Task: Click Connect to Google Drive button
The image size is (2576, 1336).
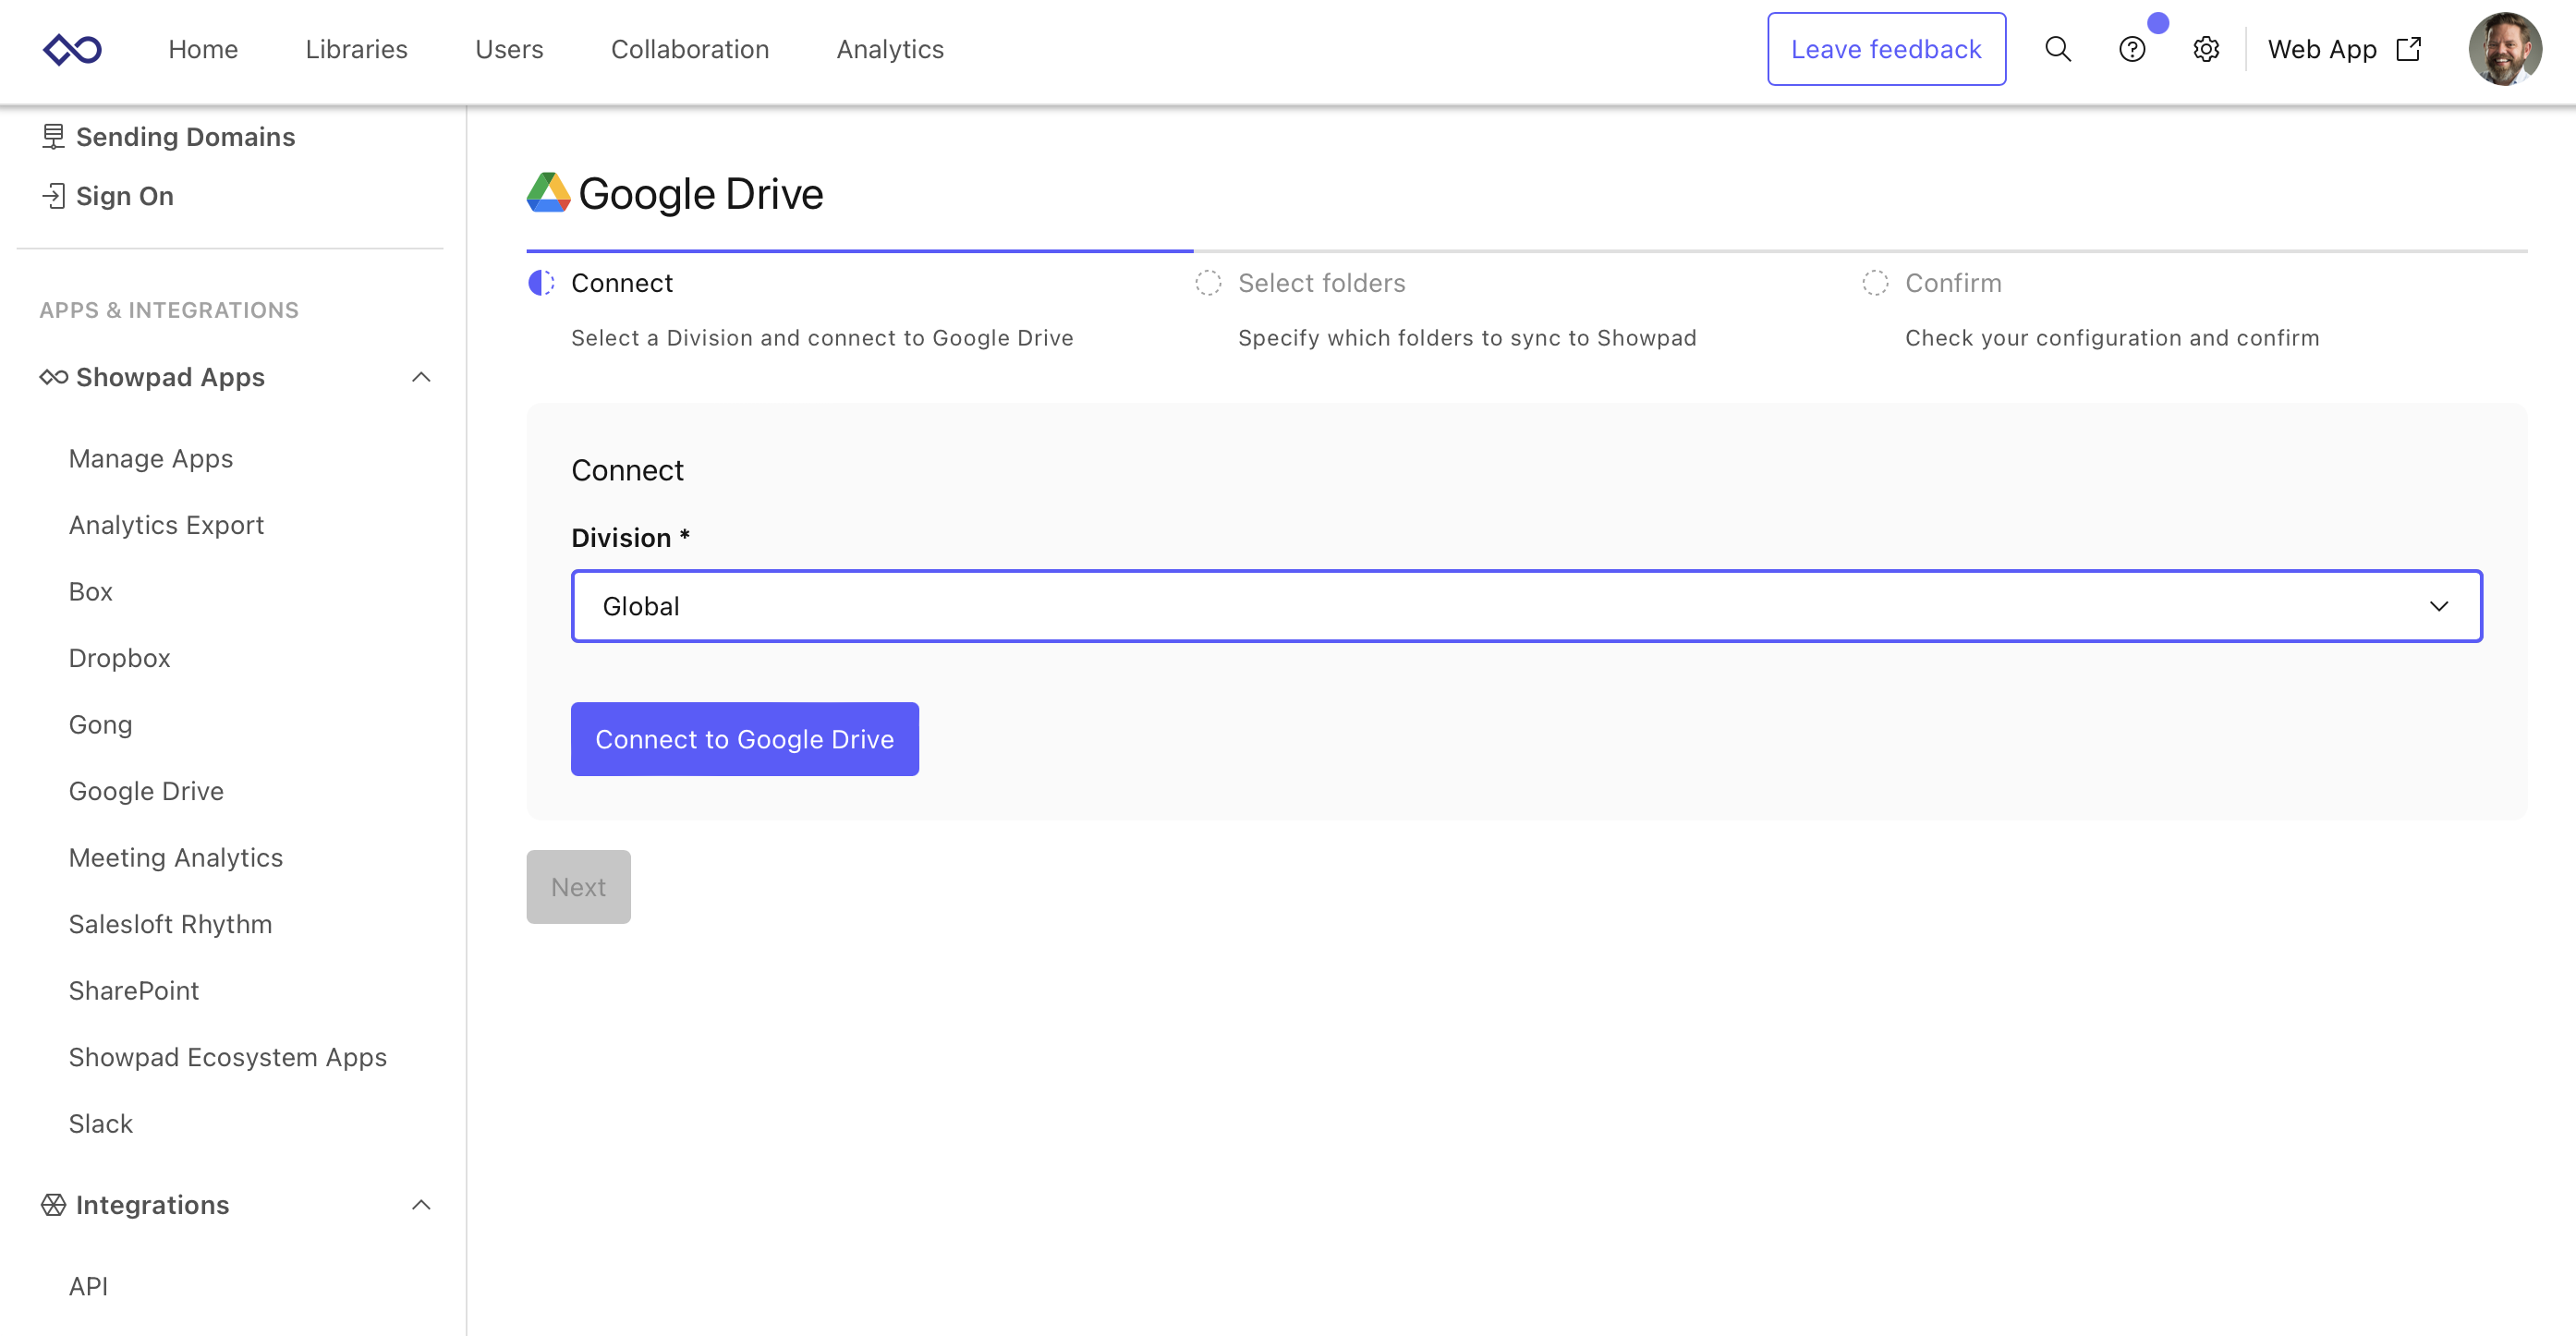Action: [744, 739]
